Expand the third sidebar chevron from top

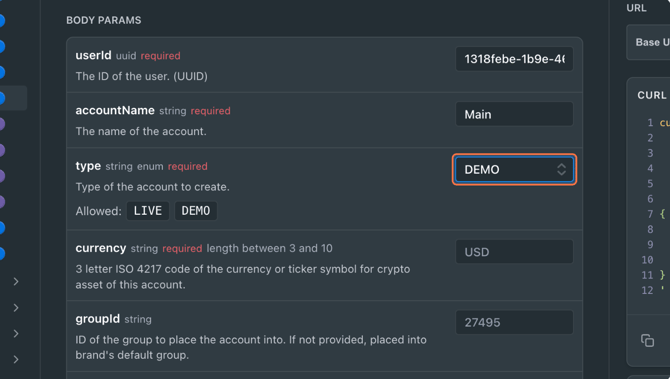(16, 333)
